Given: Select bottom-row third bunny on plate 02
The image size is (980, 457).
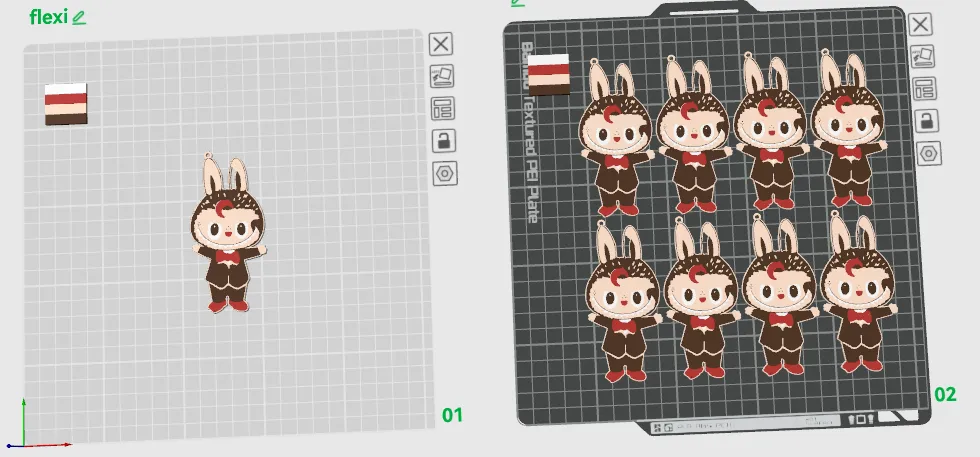Looking at the screenshot, I should coord(780,296).
